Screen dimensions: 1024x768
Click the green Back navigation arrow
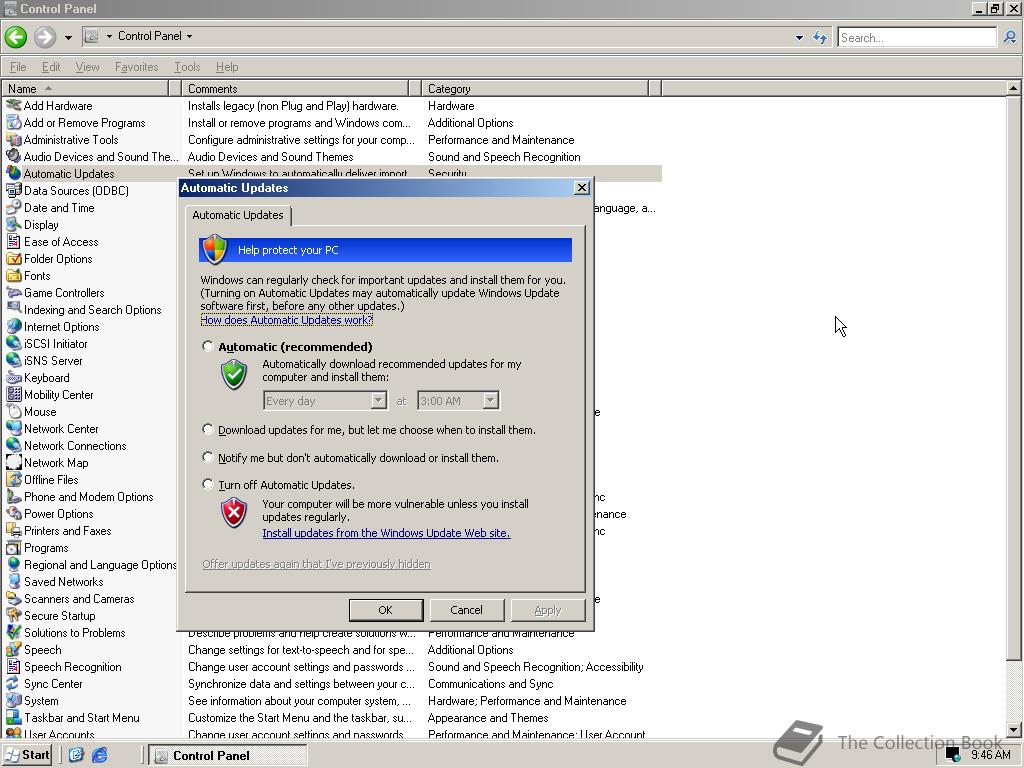16,37
